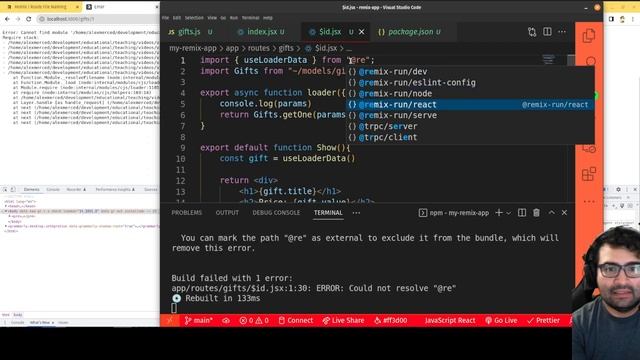Click gifts in the breadcrumb path
640x360 pixels.
click(x=286, y=48)
